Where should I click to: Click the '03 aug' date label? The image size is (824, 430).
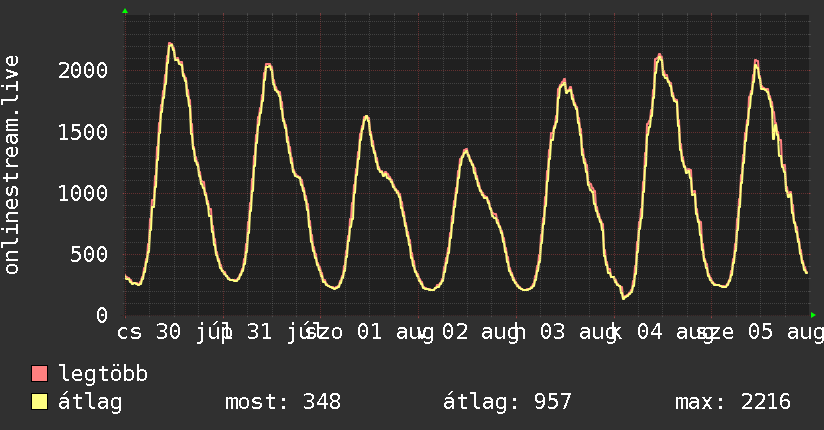pos(579,332)
